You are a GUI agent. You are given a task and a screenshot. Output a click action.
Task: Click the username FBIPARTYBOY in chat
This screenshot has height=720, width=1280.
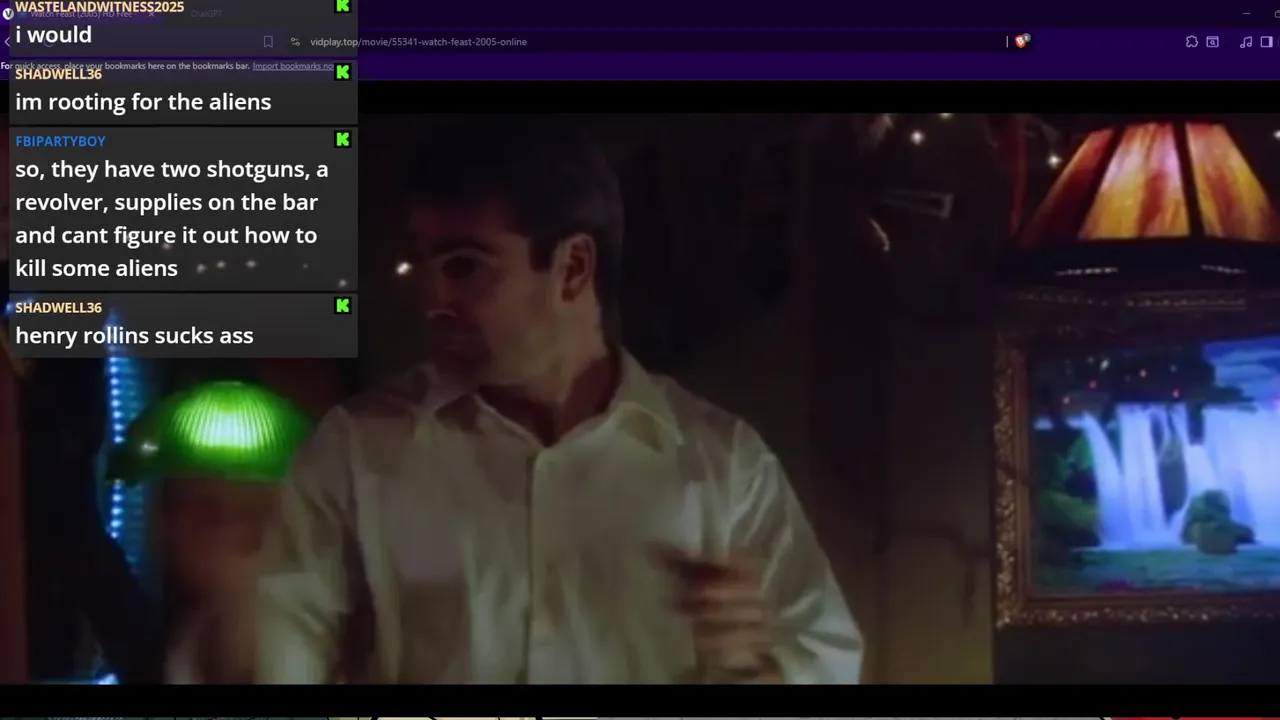60,141
